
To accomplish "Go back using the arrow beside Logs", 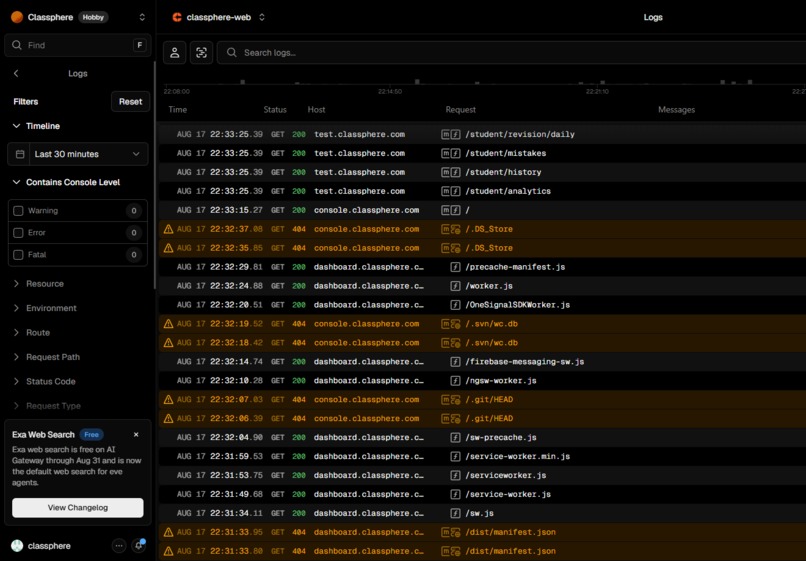I will 16,74.
